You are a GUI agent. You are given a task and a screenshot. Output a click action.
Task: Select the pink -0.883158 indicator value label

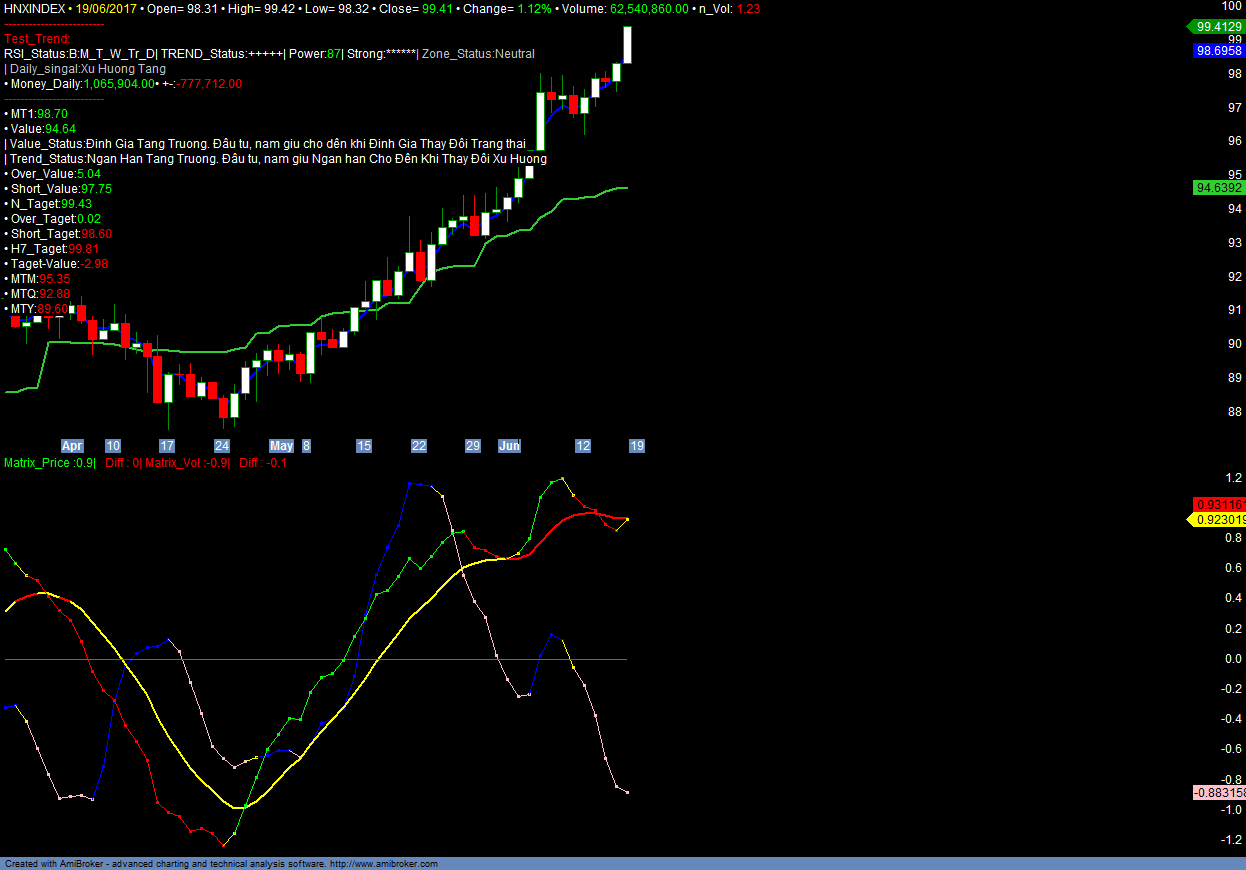(1218, 793)
